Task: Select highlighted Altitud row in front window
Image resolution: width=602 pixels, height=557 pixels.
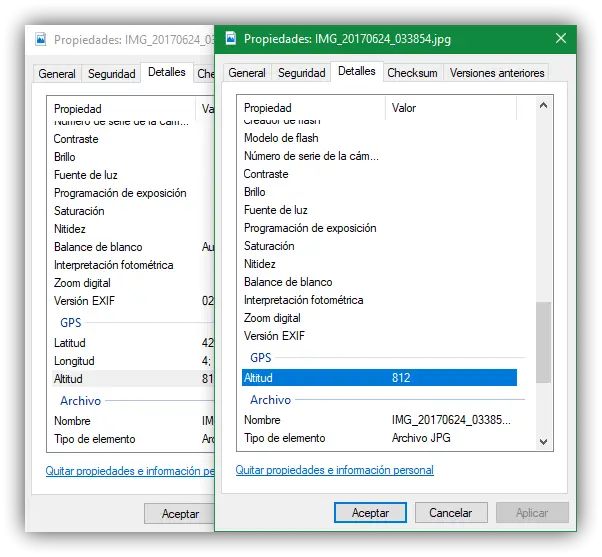Action: pyautogui.click(x=379, y=378)
